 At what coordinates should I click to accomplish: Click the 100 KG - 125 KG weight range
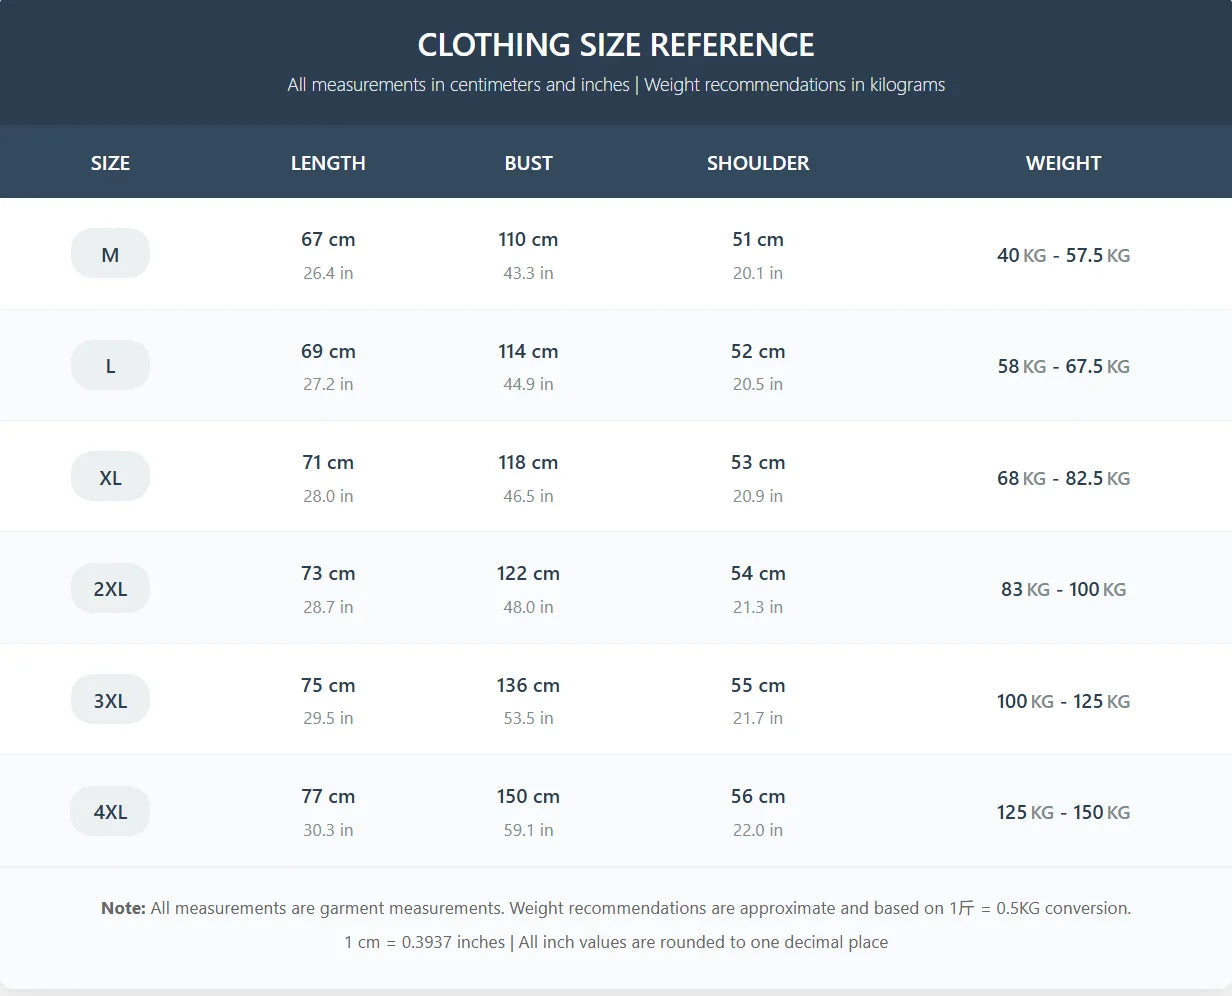(1063, 701)
